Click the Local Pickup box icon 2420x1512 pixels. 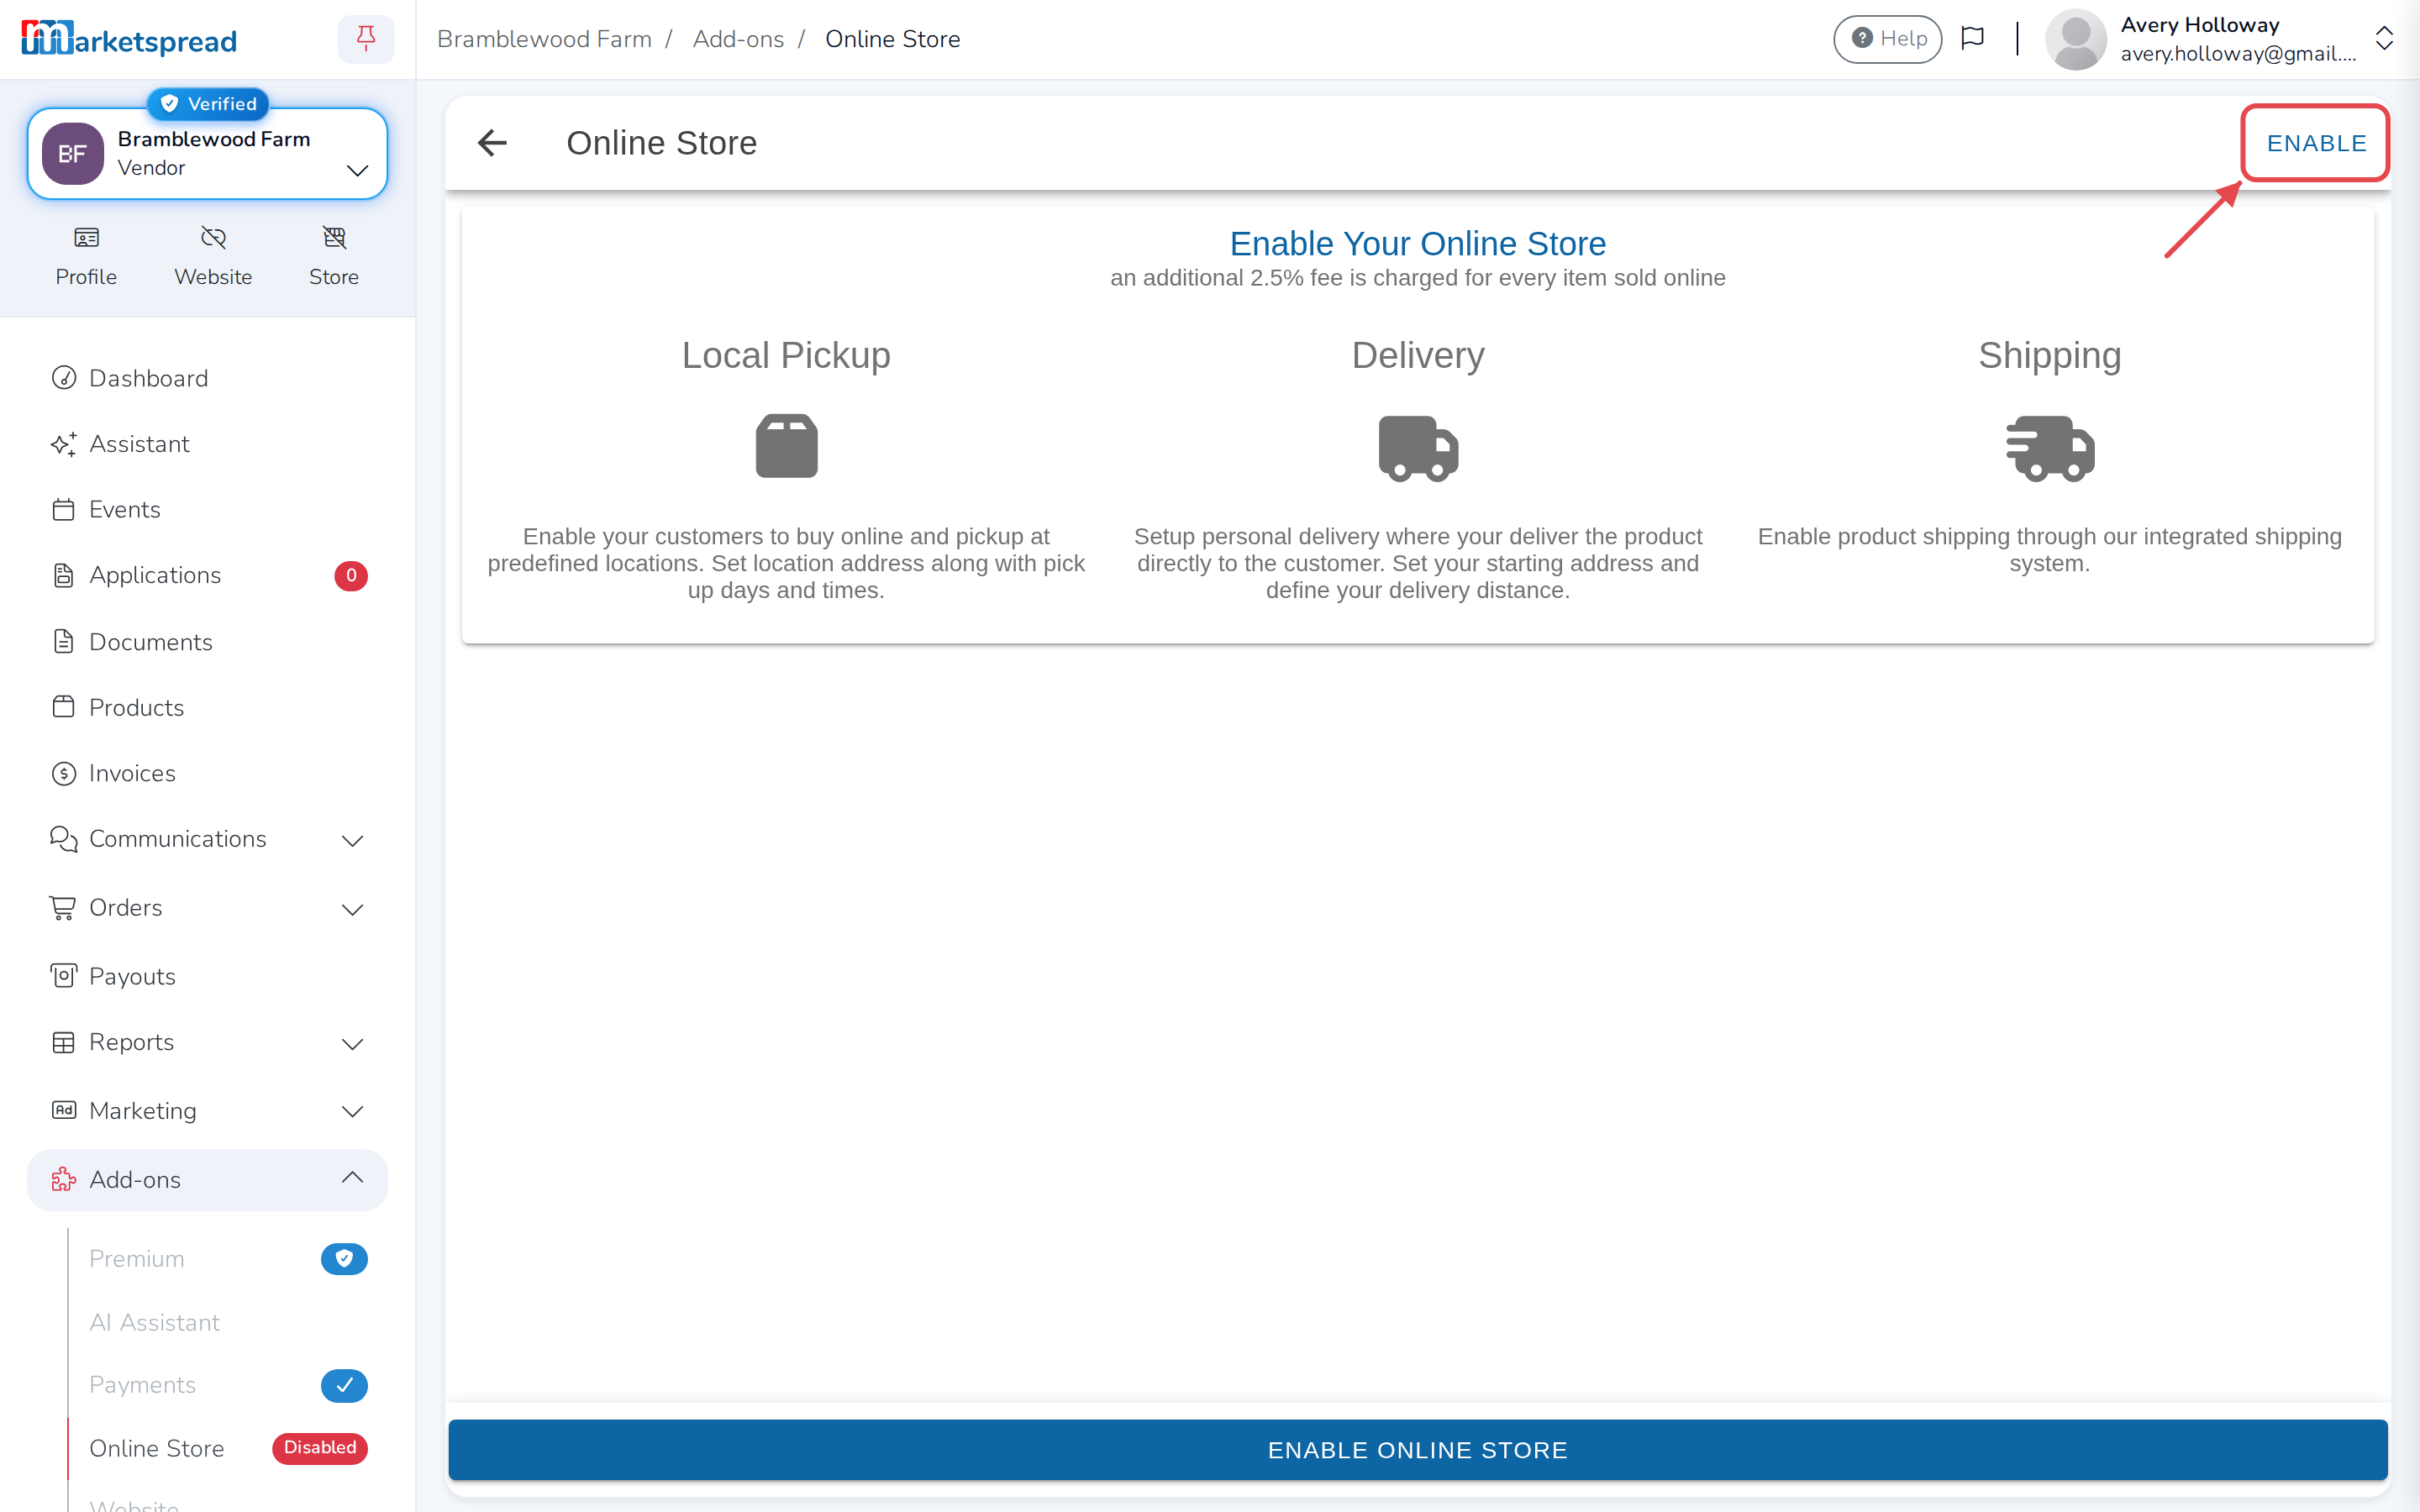[786, 446]
